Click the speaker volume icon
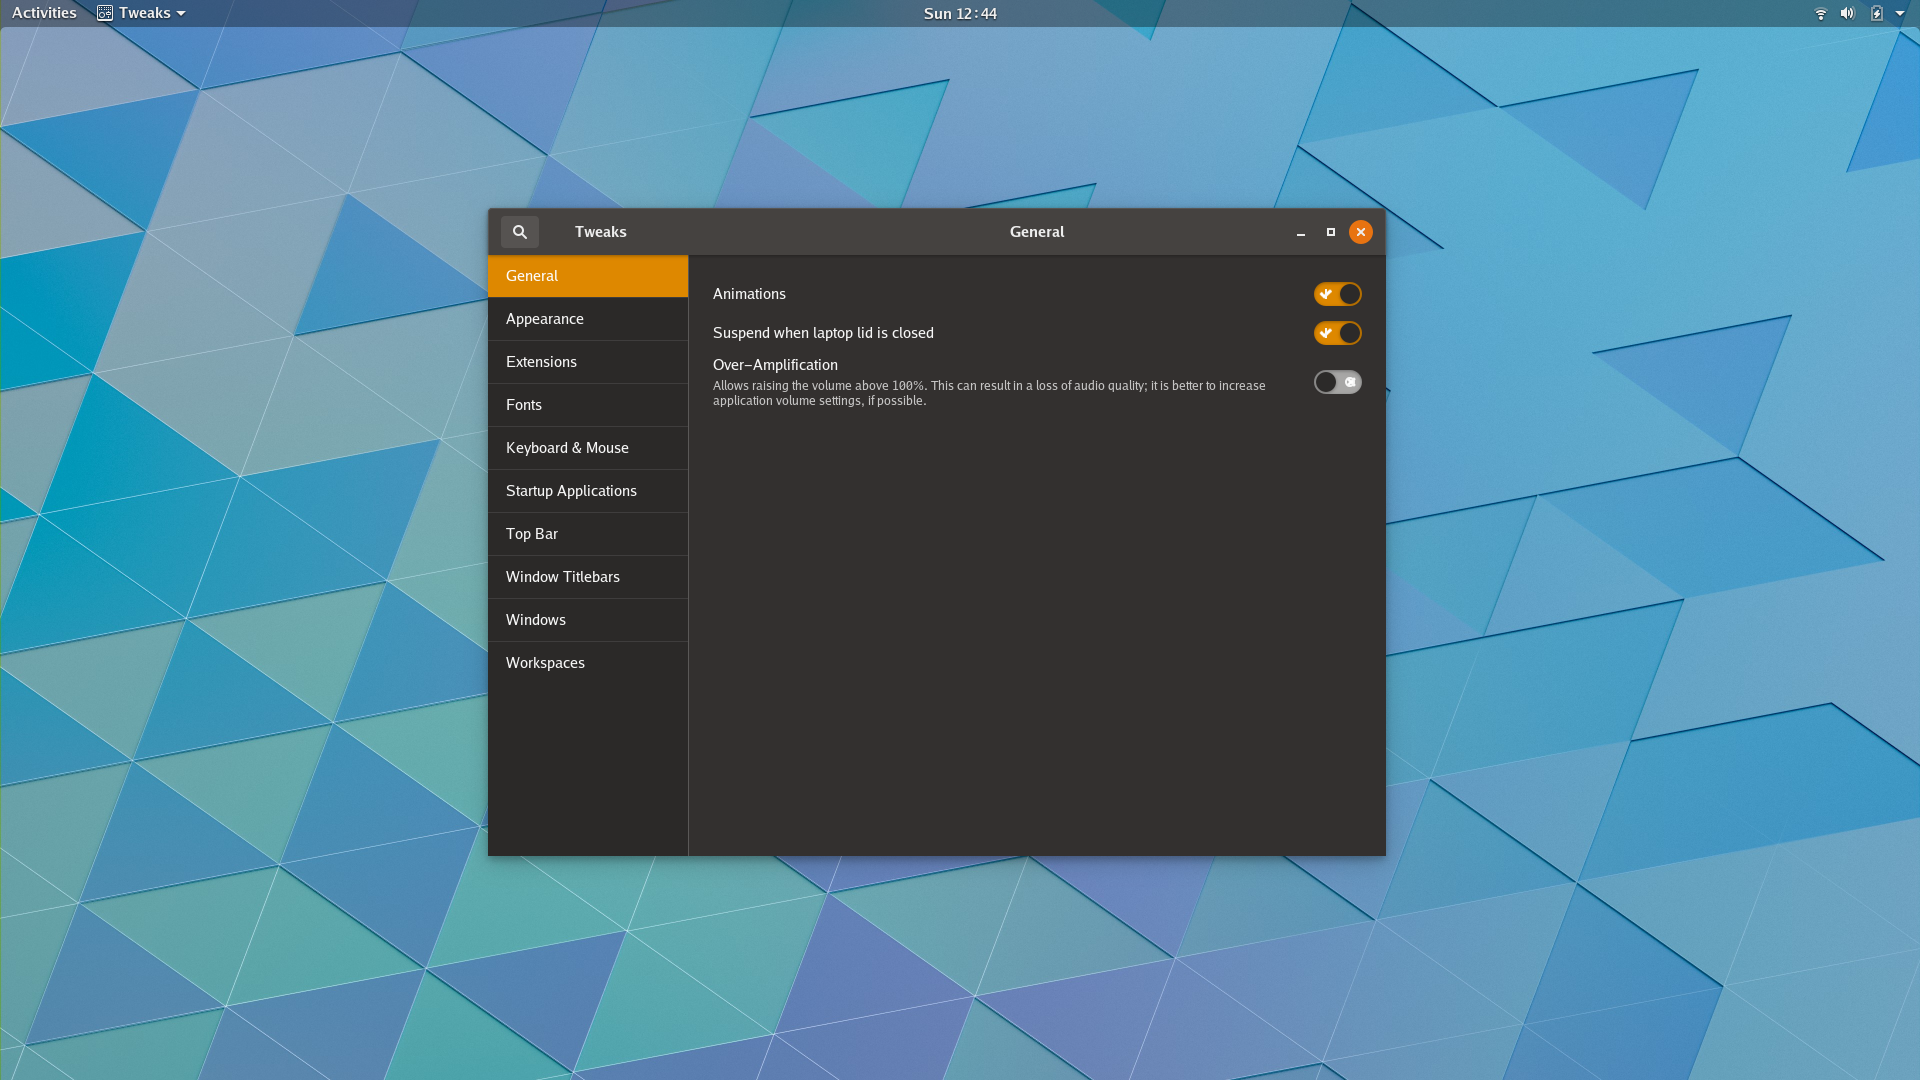The height and width of the screenshot is (1080, 1920). click(x=1847, y=13)
